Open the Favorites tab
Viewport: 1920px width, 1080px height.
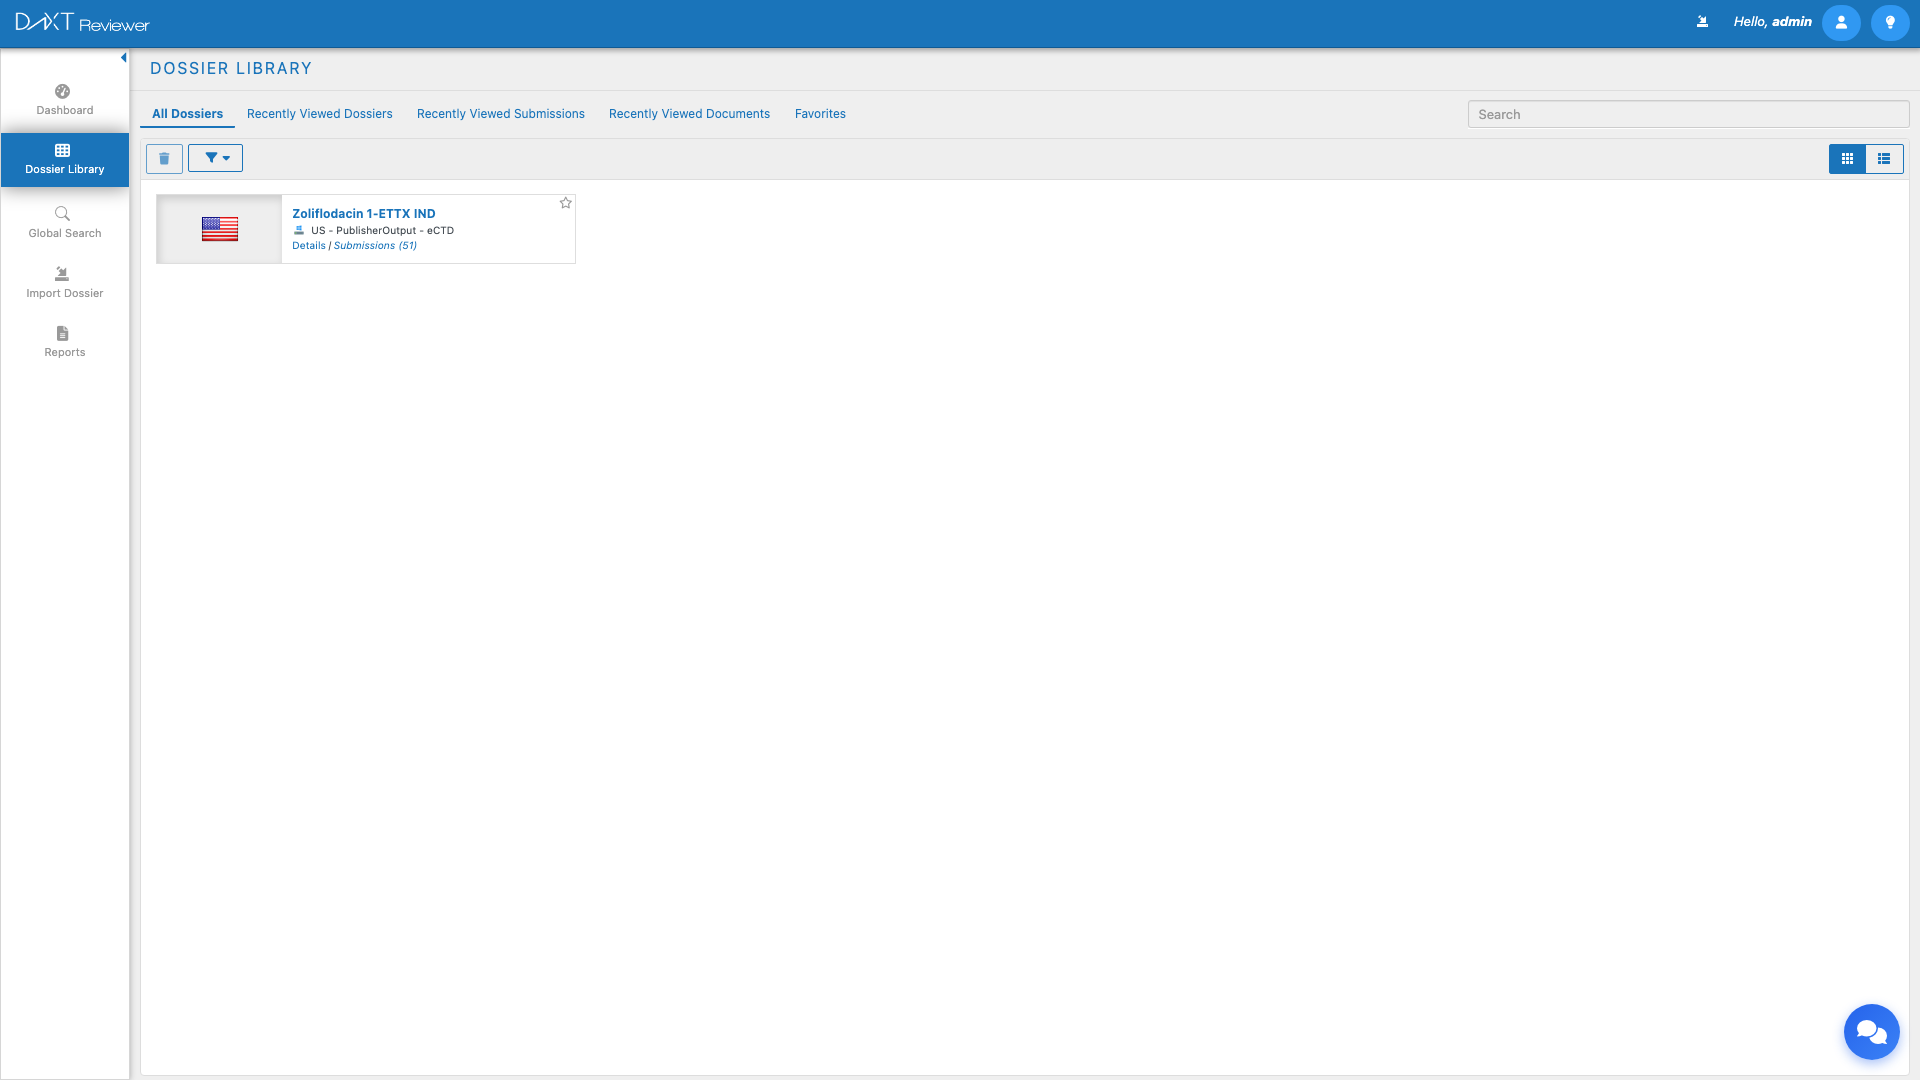point(820,114)
